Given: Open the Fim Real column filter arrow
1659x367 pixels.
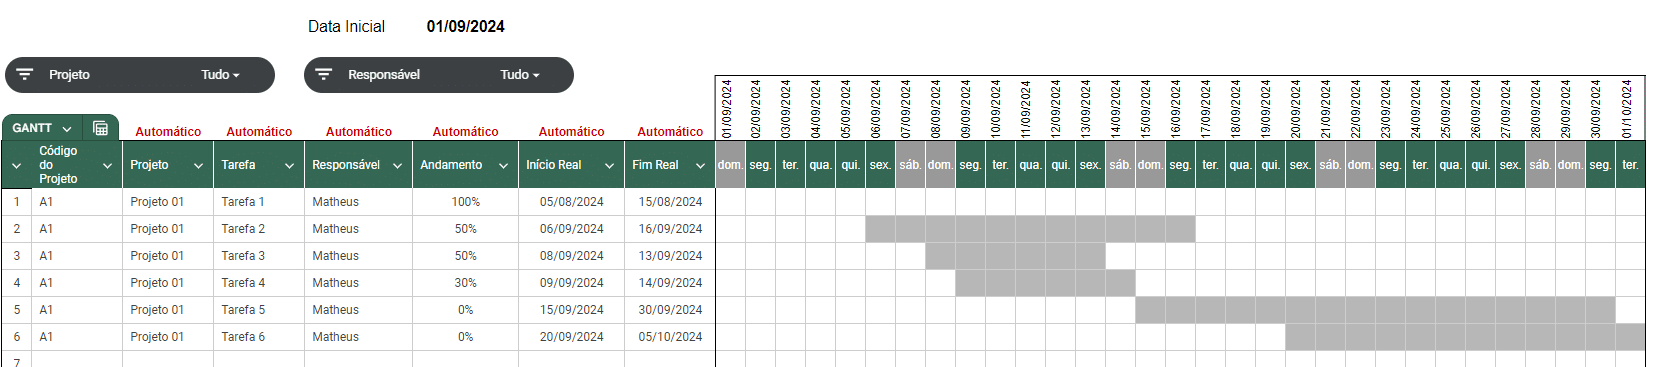Looking at the screenshot, I should coord(700,166).
